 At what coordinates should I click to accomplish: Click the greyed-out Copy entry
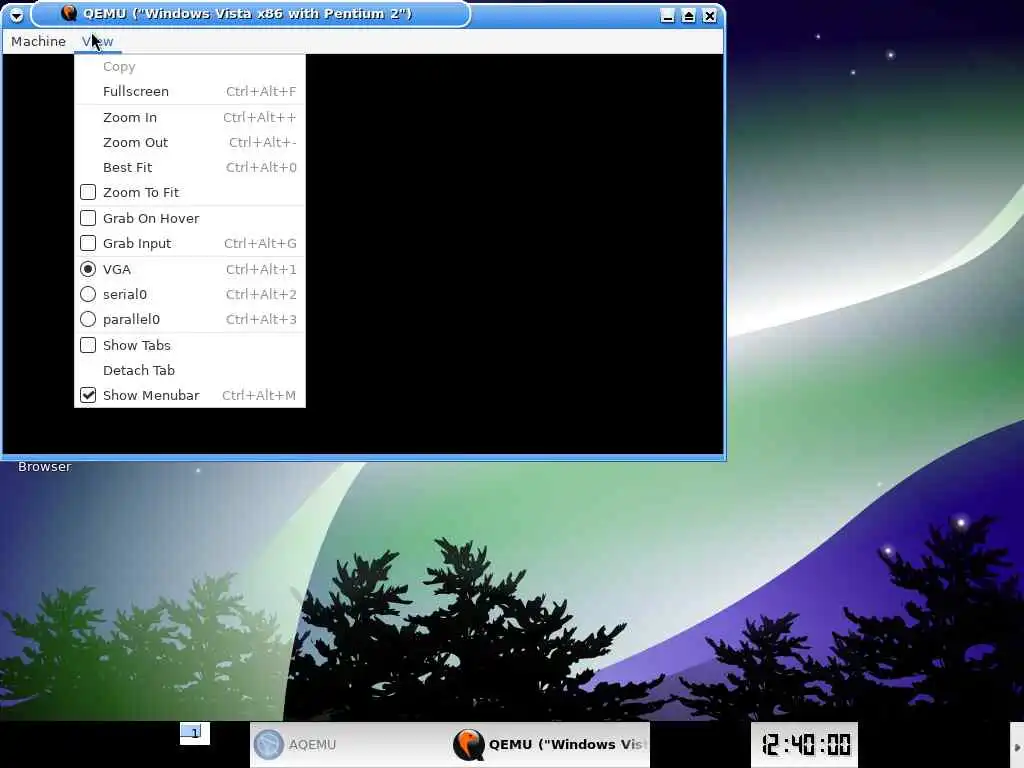click(189, 67)
